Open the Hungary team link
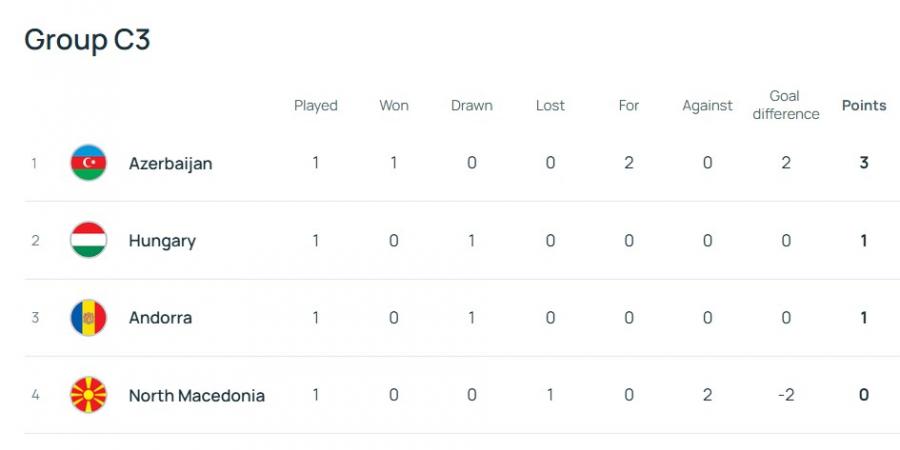Viewport: 900px width, 450px height. pos(162,241)
